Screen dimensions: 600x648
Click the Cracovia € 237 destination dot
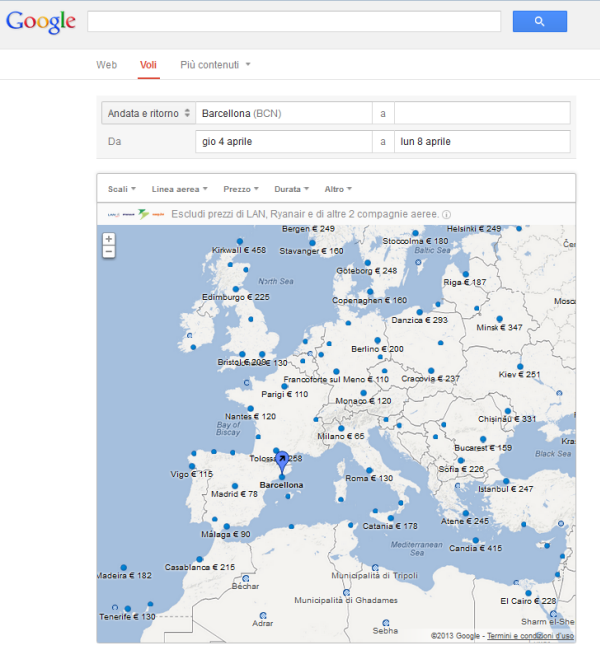tap(431, 371)
